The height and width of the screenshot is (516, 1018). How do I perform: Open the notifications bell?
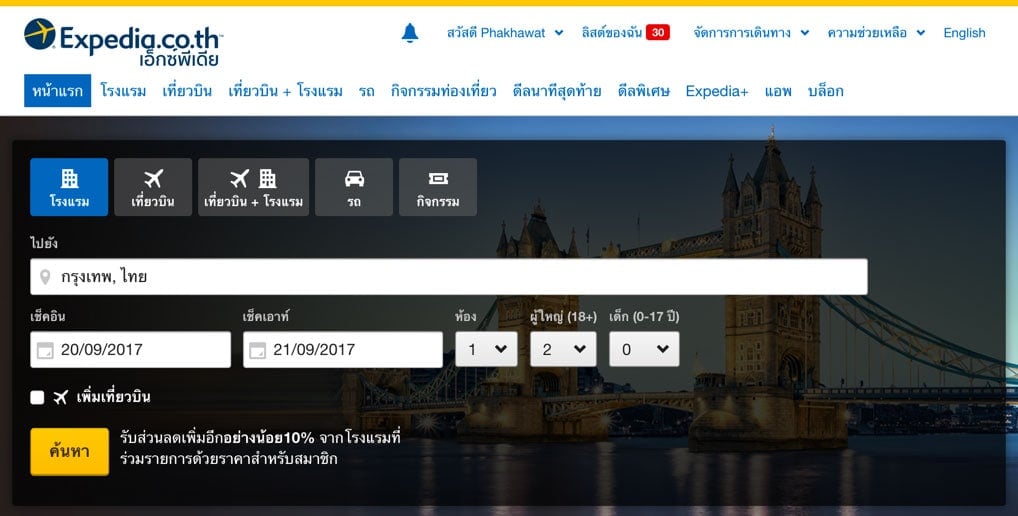tap(410, 32)
